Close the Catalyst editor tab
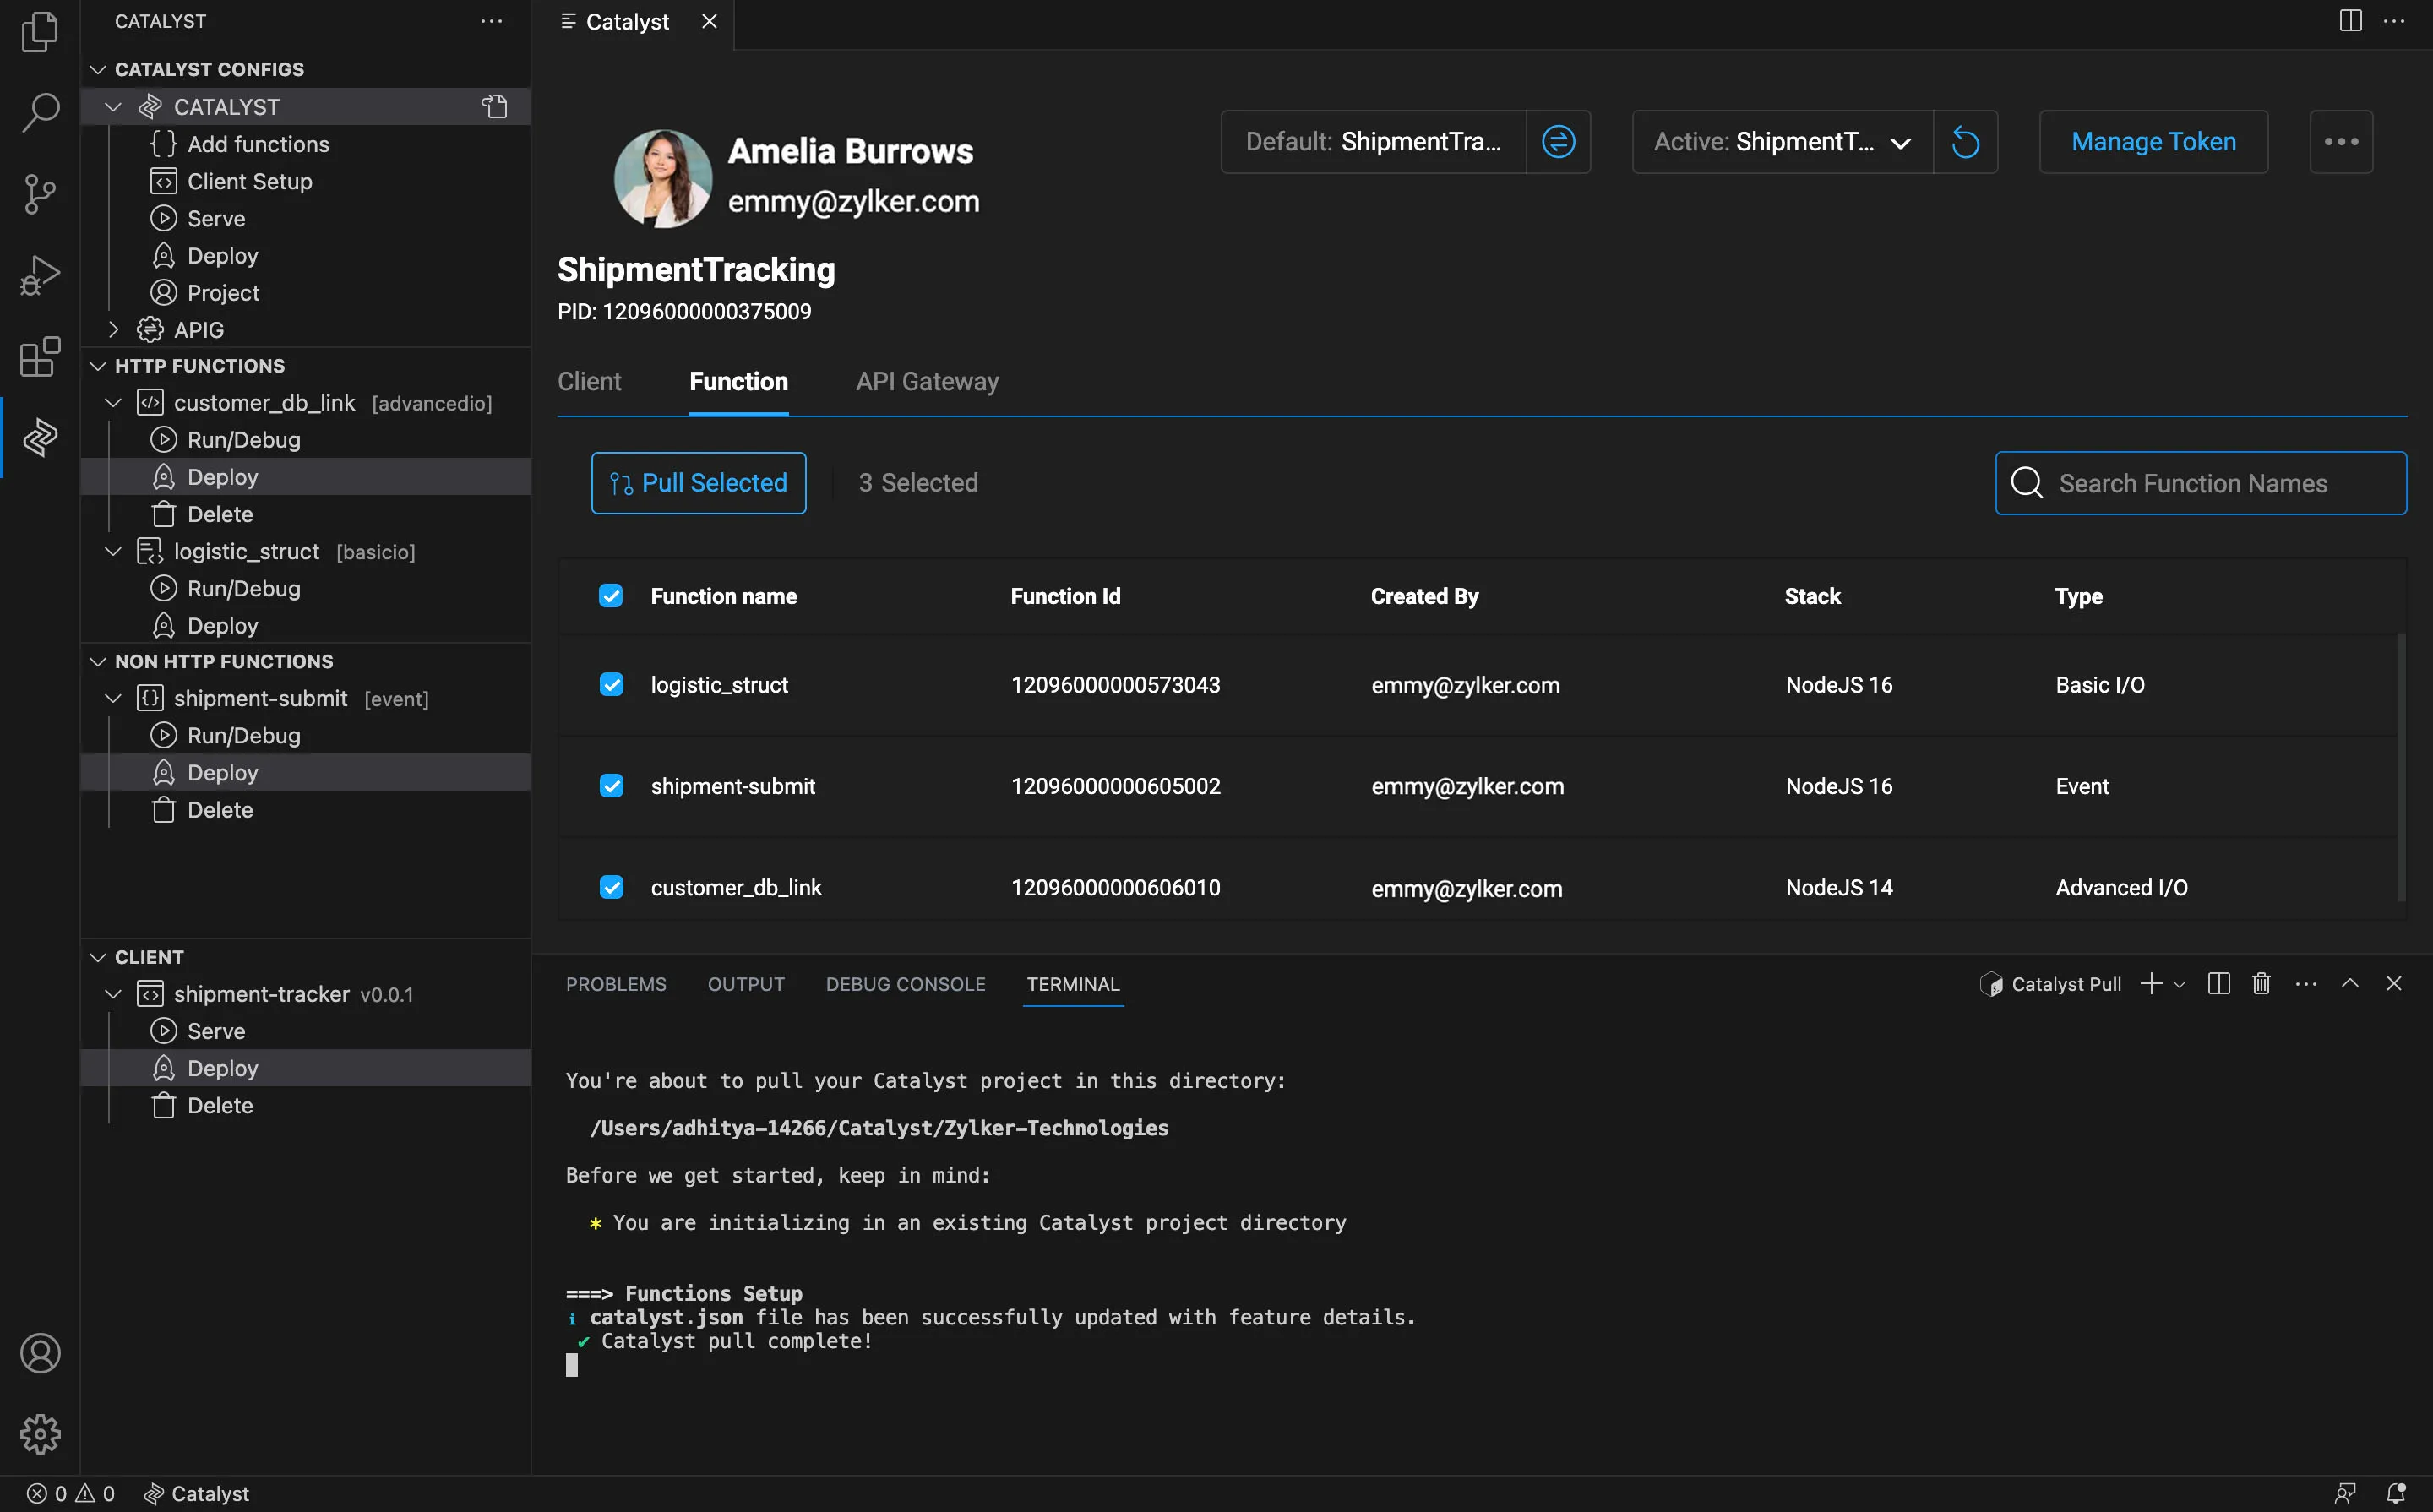Screen dimensions: 2433x1512 point(709,21)
